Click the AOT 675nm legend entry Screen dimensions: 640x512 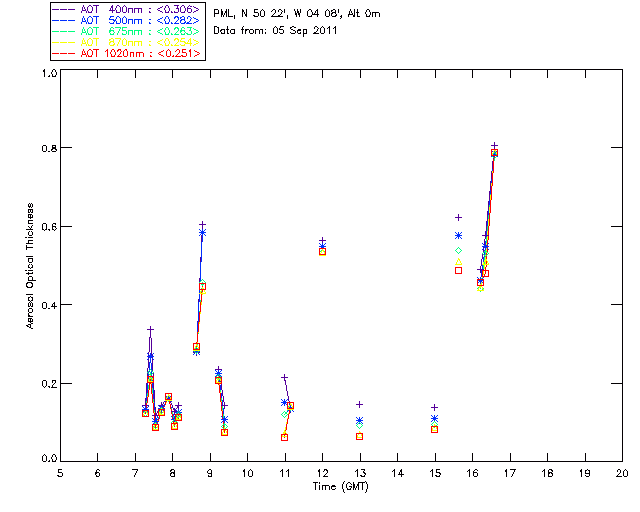point(127,31)
